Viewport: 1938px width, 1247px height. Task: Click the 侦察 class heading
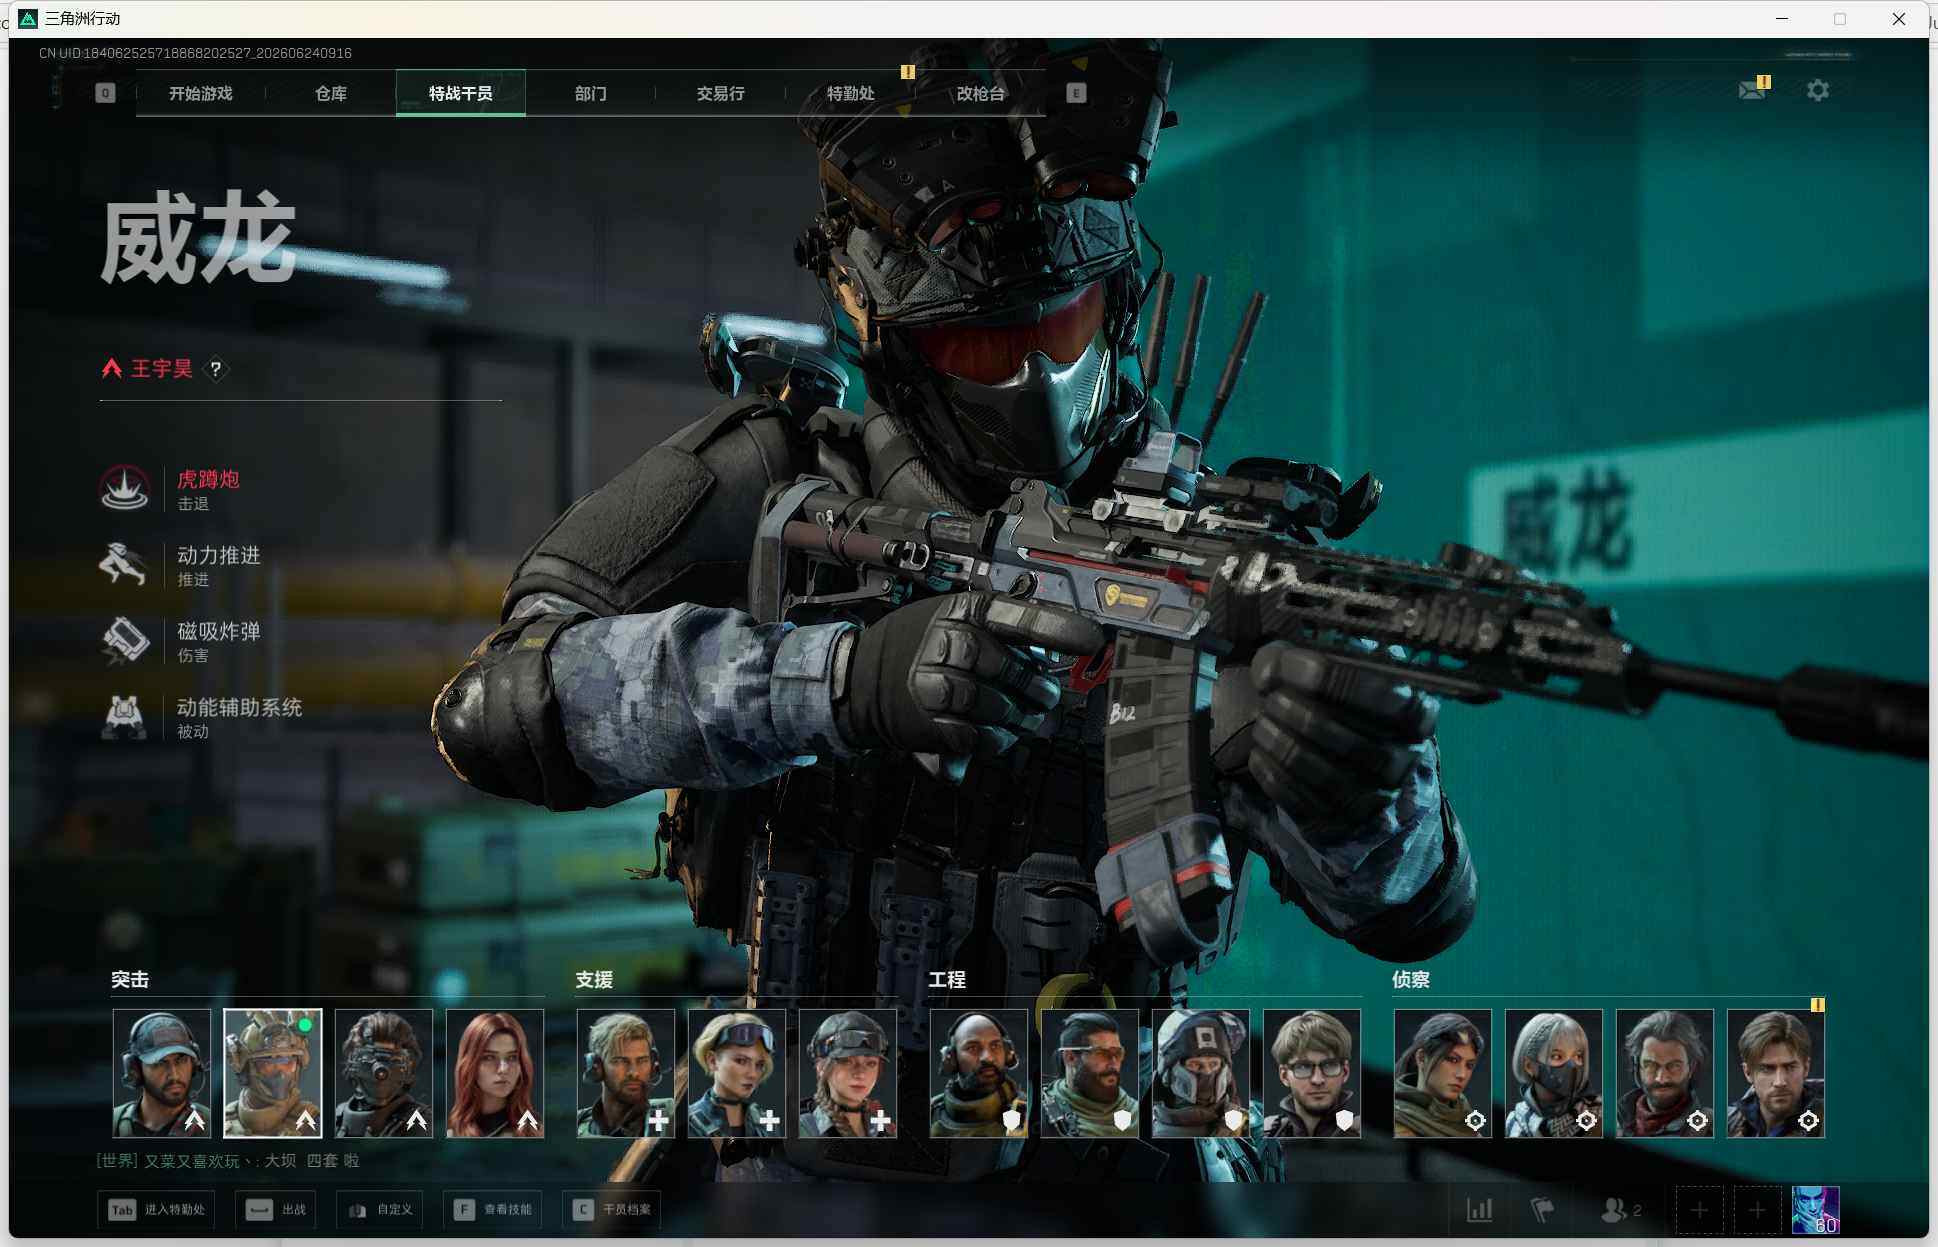coord(1411,980)
